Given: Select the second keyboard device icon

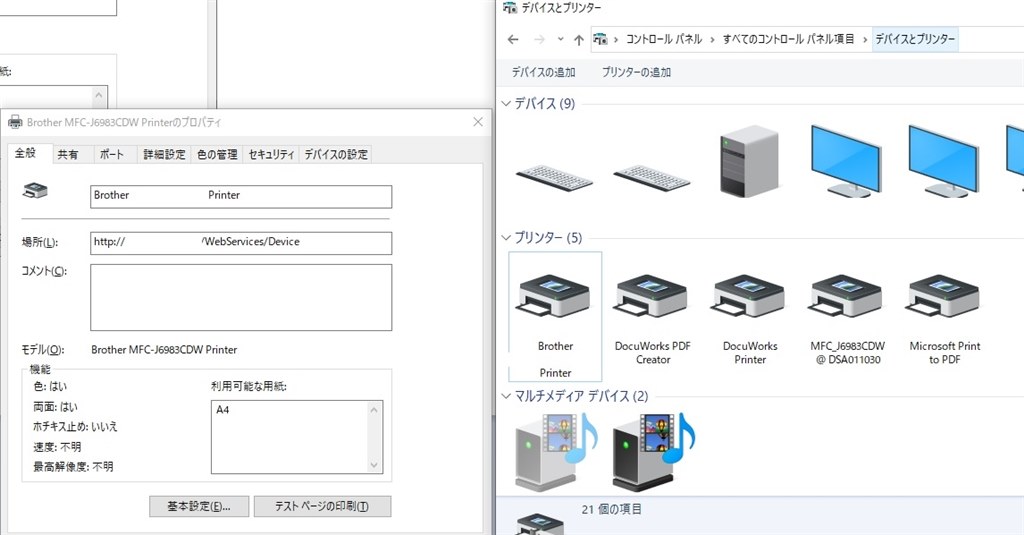Looking at the screenshot, I should (652, 178).
